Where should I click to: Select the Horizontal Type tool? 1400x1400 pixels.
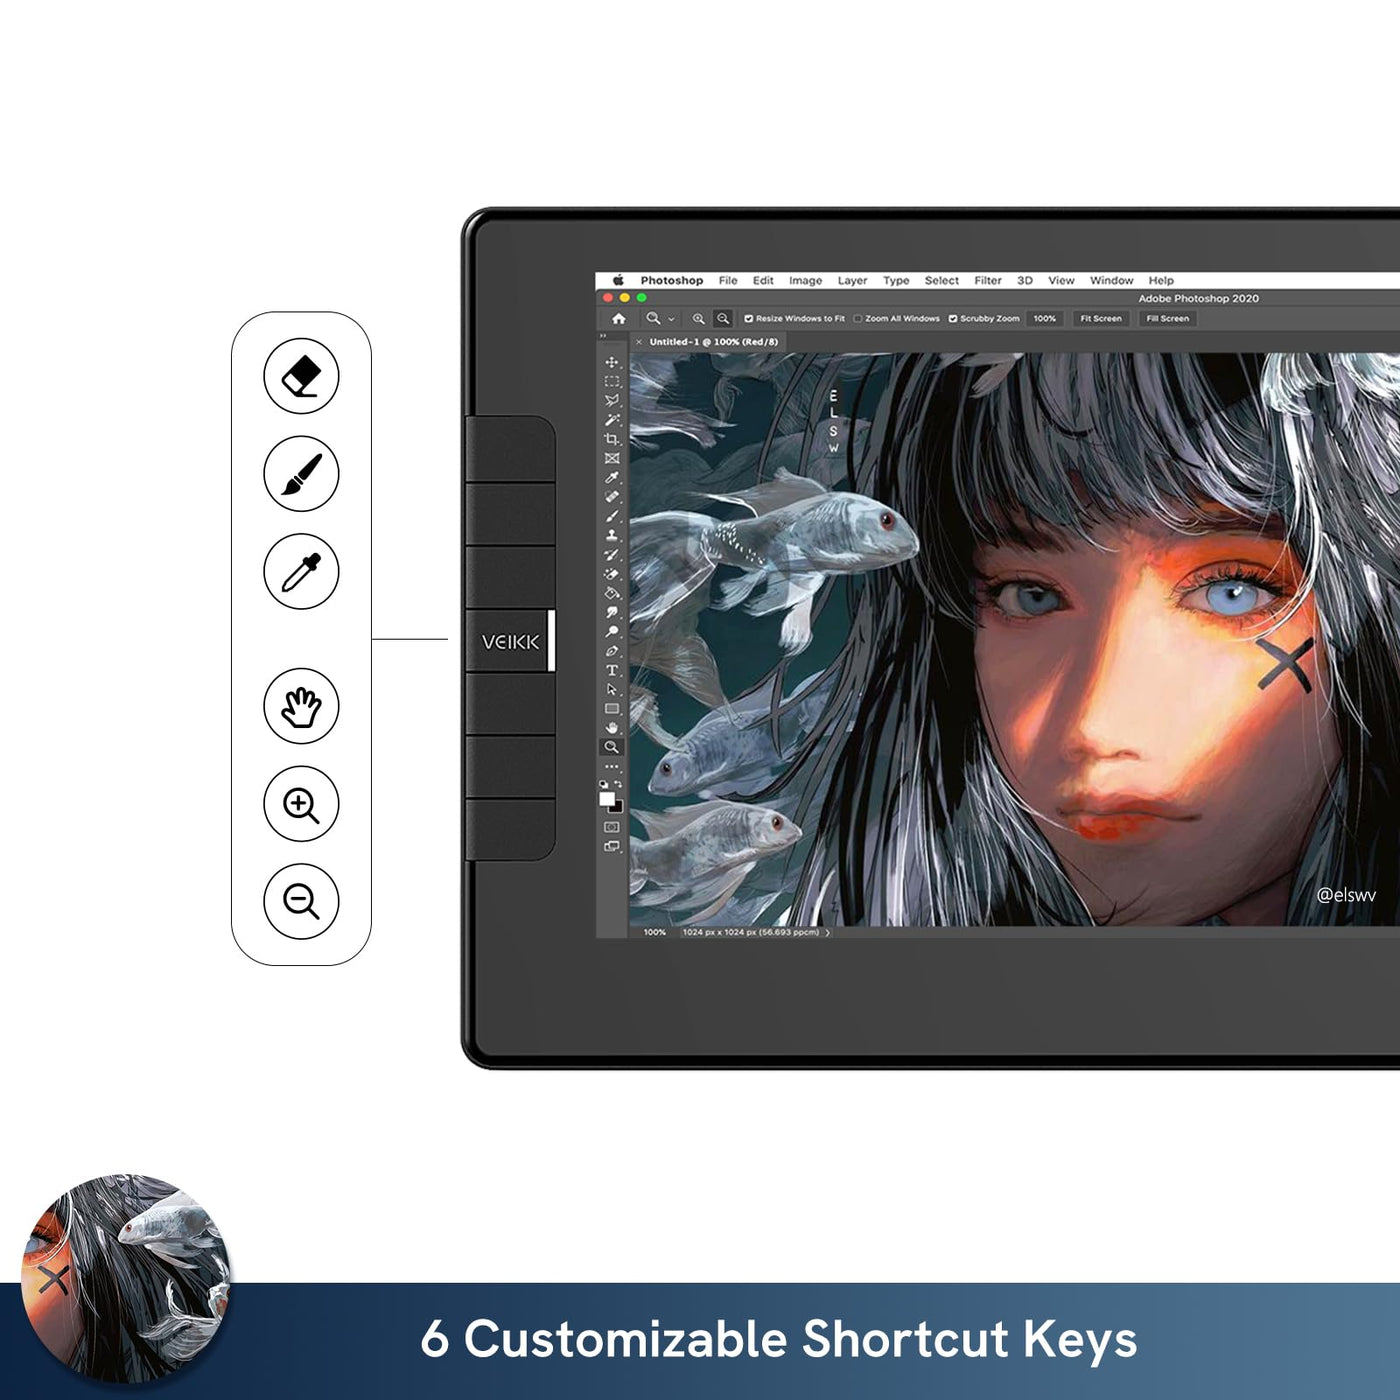(x=611, y=670)
